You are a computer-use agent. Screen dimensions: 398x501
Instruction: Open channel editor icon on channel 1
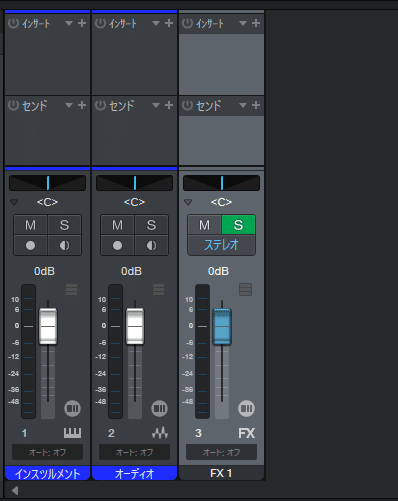click(x=72, y=408)
